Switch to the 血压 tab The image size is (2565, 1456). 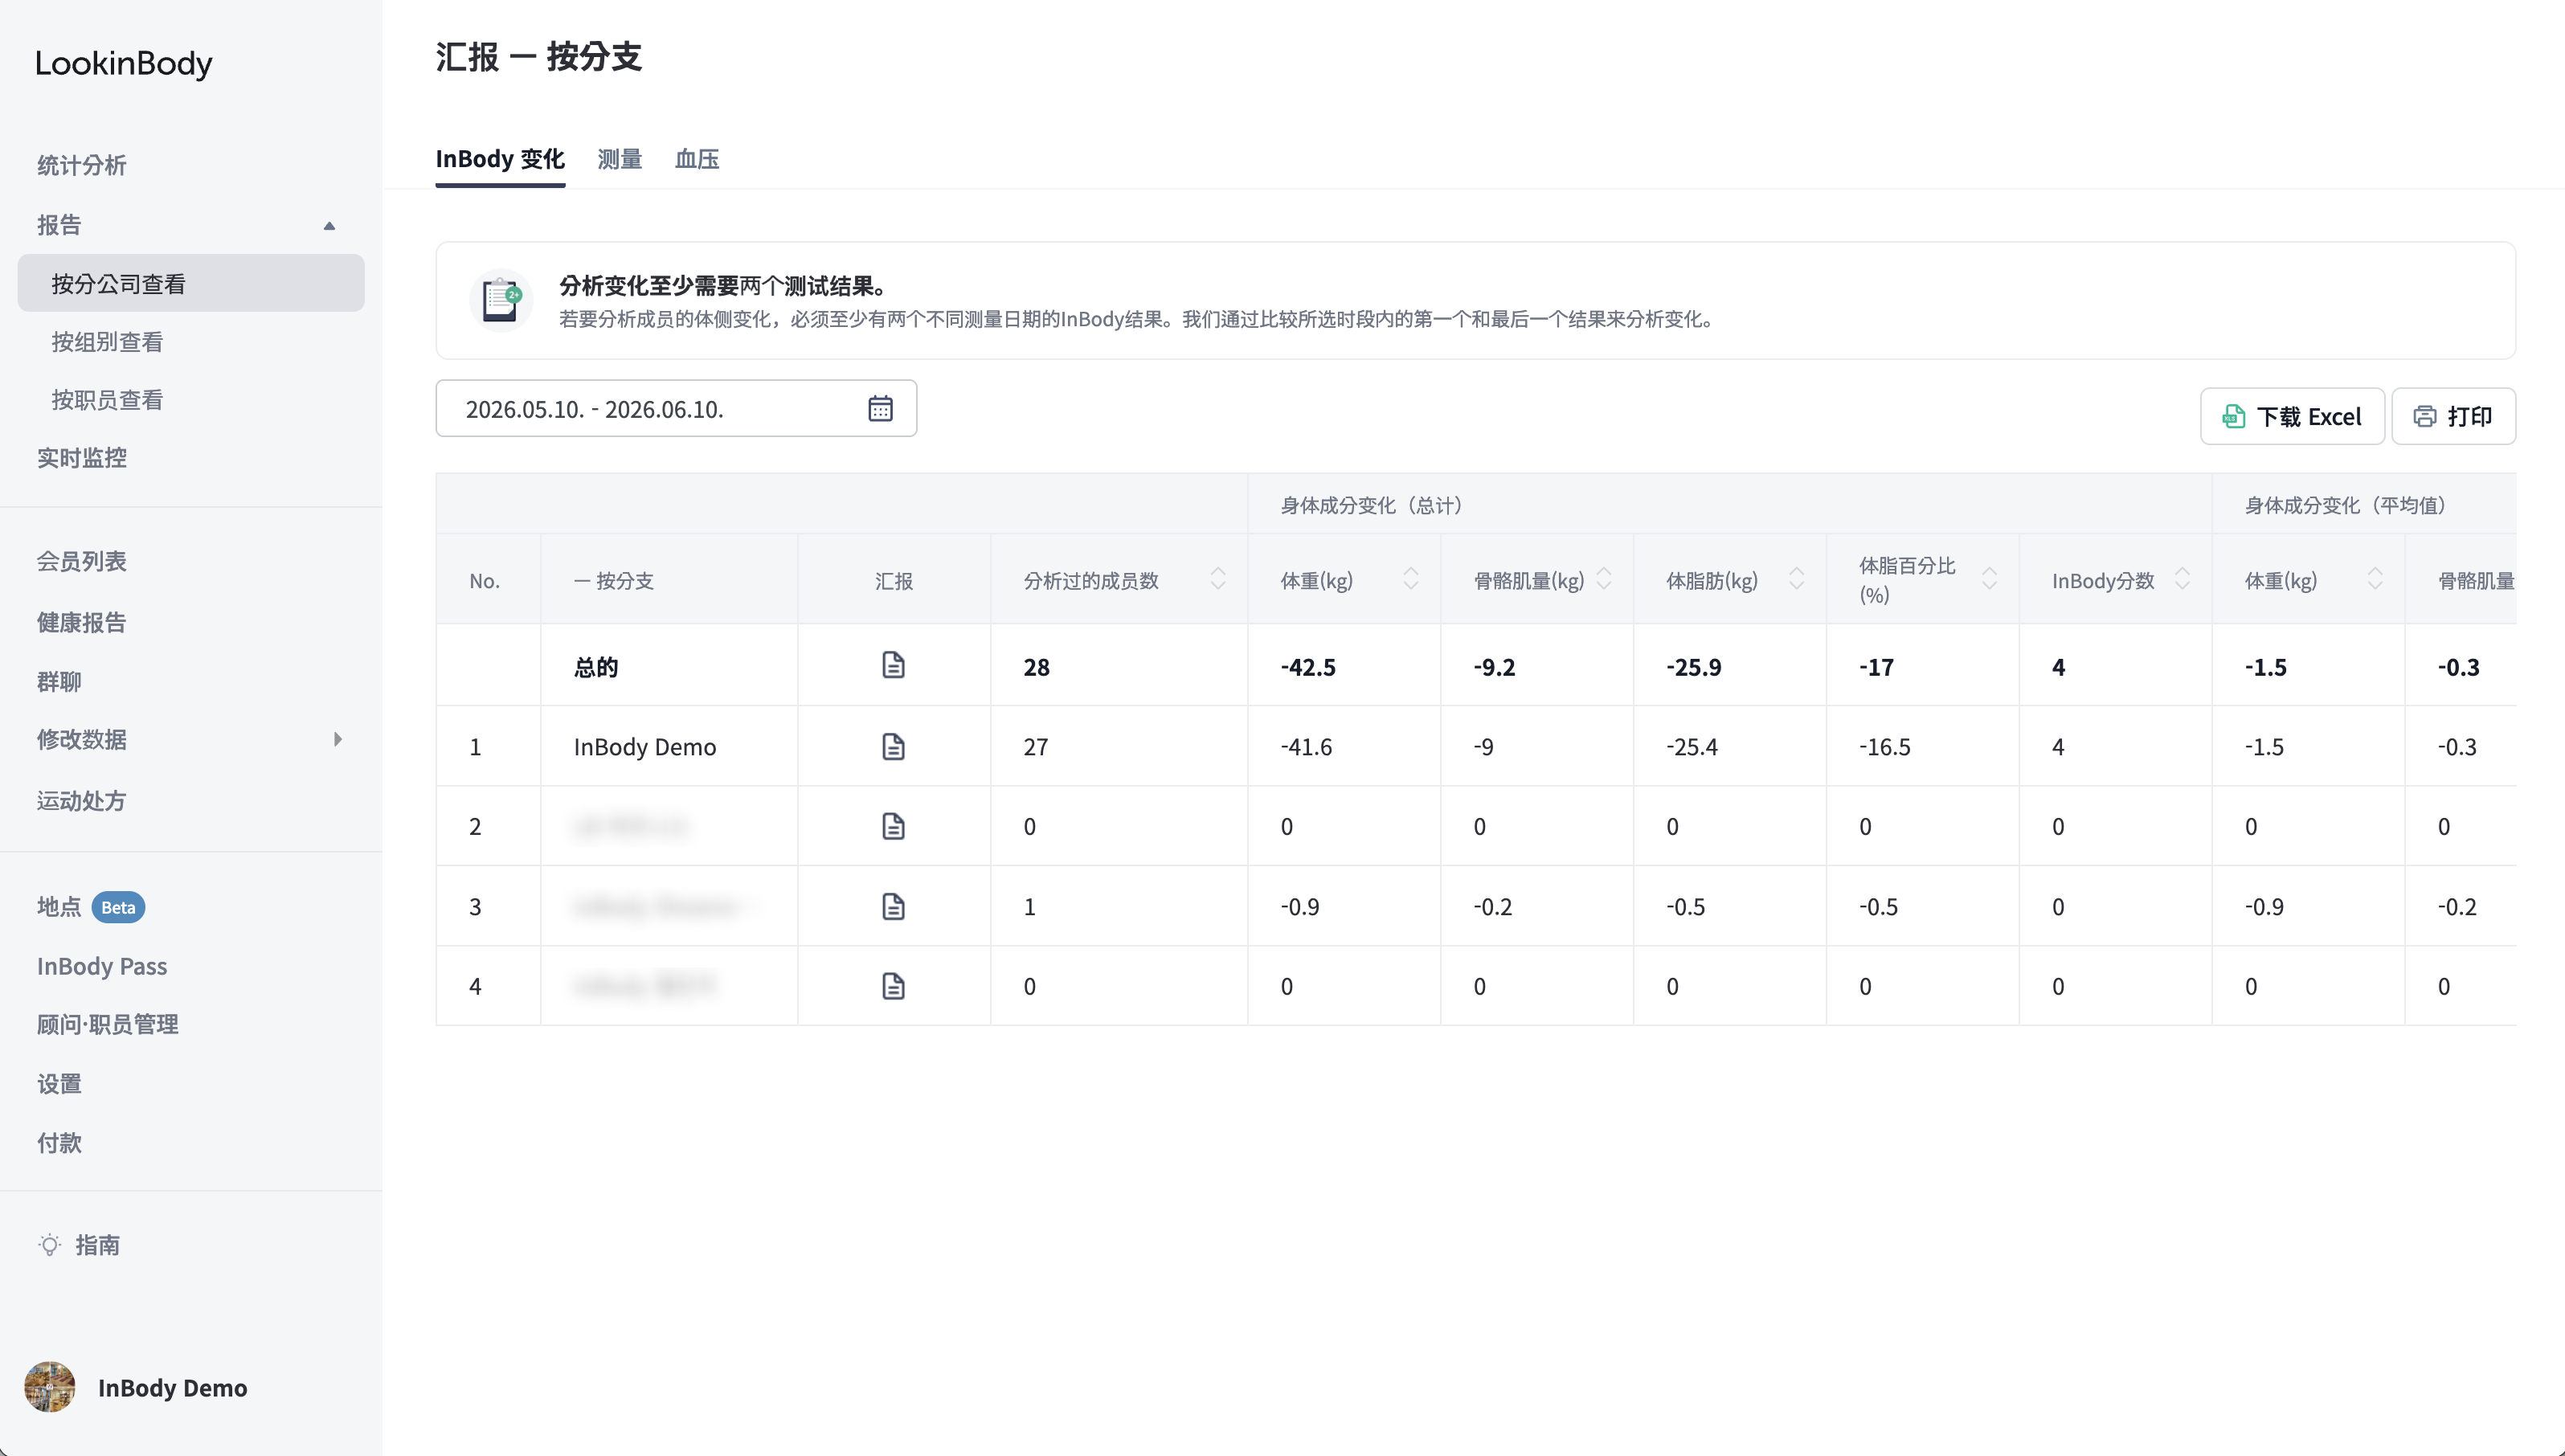click(697, 159)
